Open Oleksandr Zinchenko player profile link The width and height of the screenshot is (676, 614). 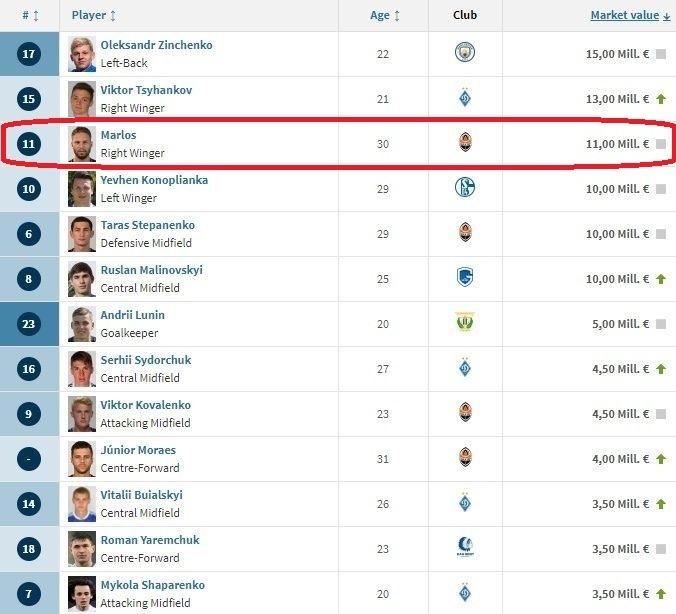pyautogui.click(x=156, y=45)
